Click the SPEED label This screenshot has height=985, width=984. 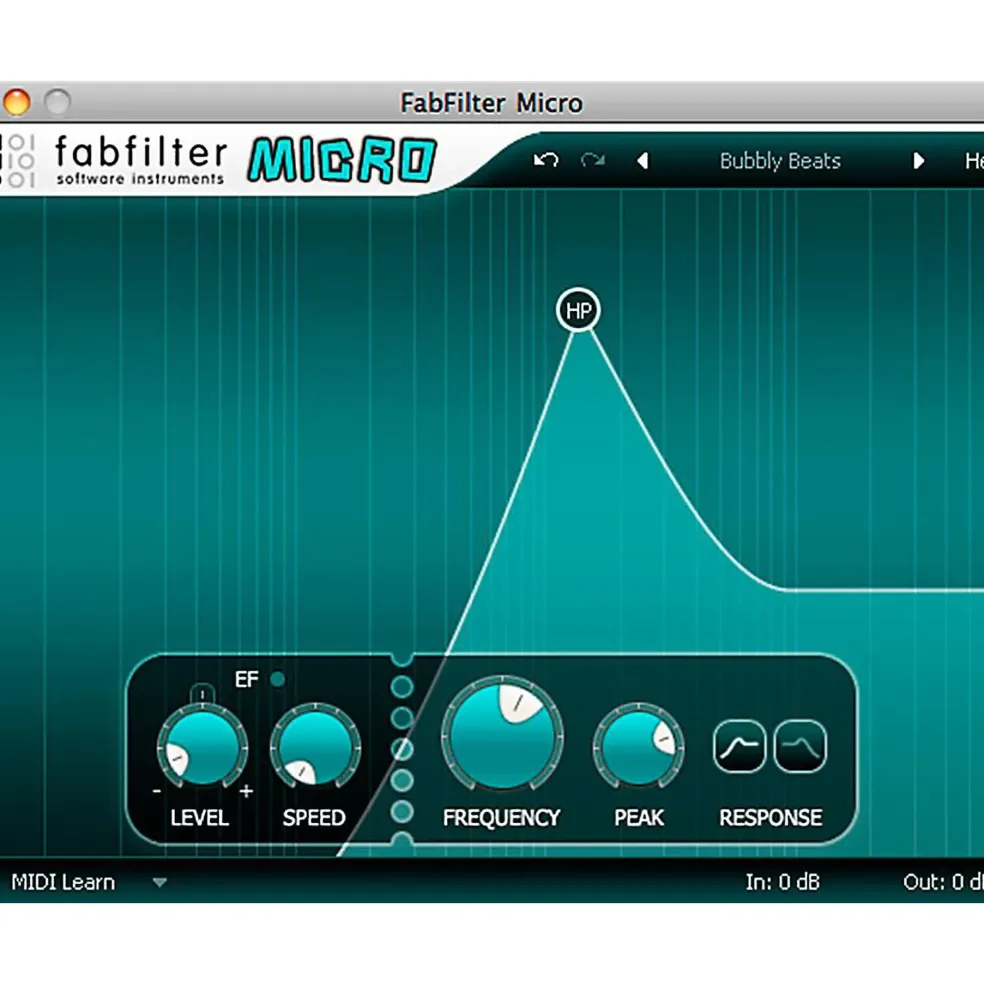click(x=314, y=817)
